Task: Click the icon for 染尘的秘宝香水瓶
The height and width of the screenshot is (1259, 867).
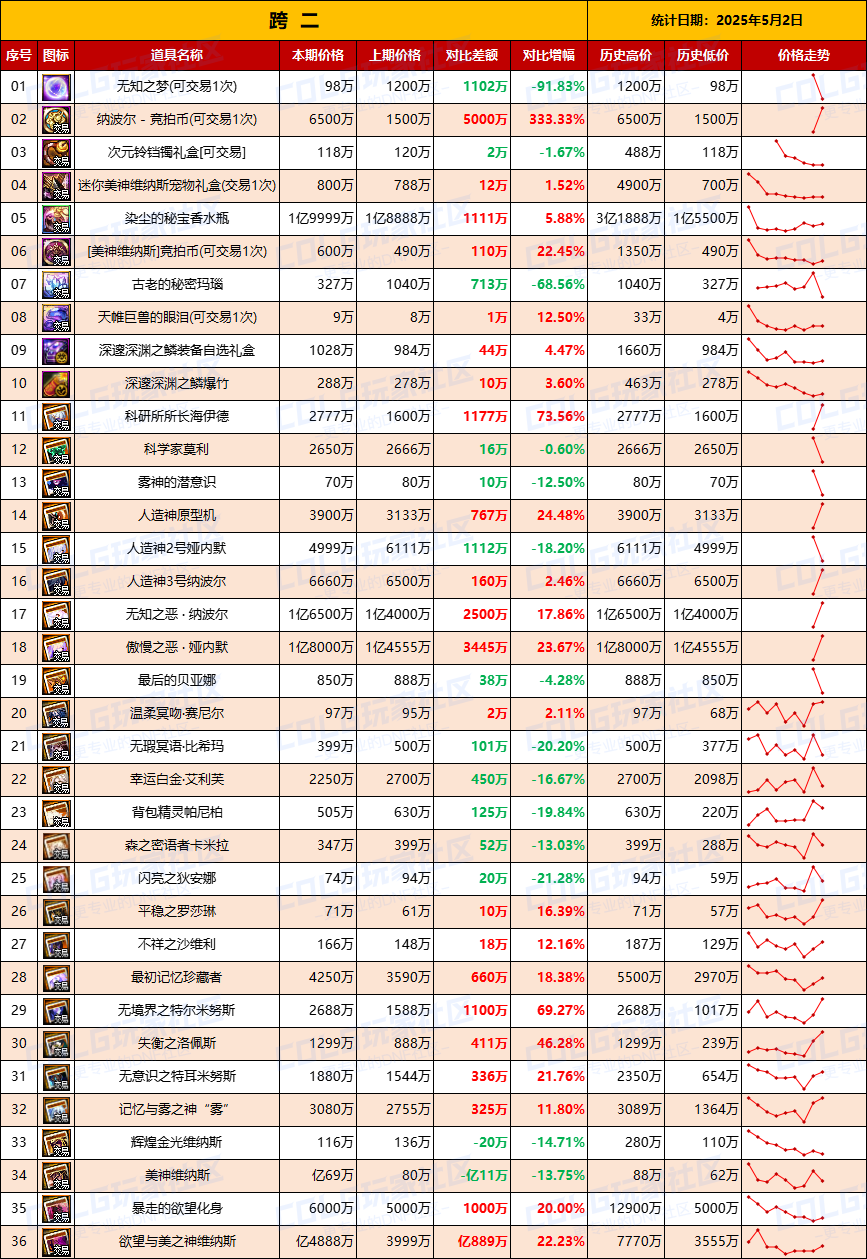Action: click(x=56, y=218)
